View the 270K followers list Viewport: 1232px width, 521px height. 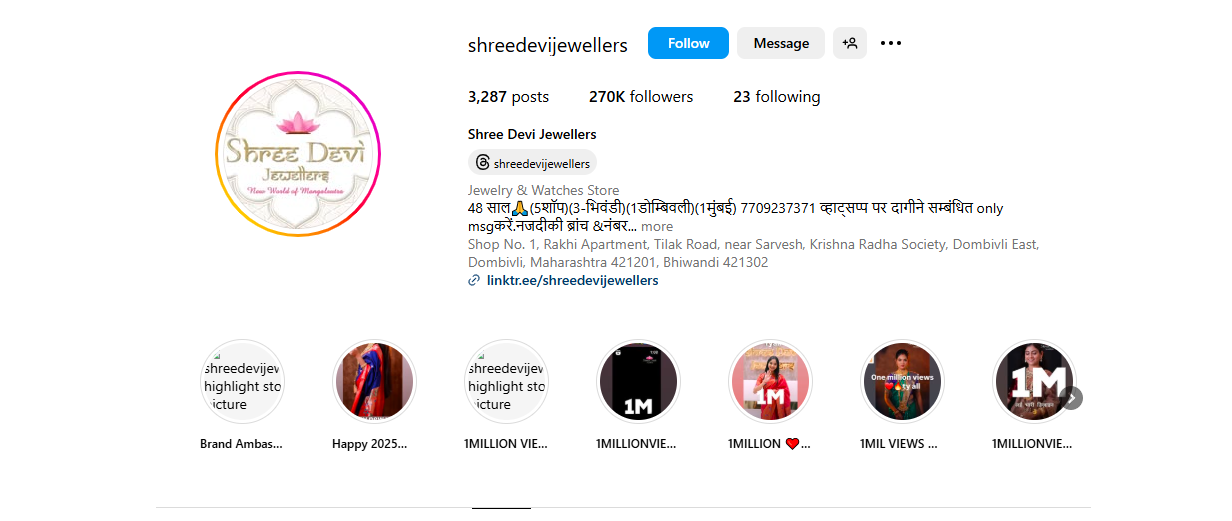pos(641,97)
